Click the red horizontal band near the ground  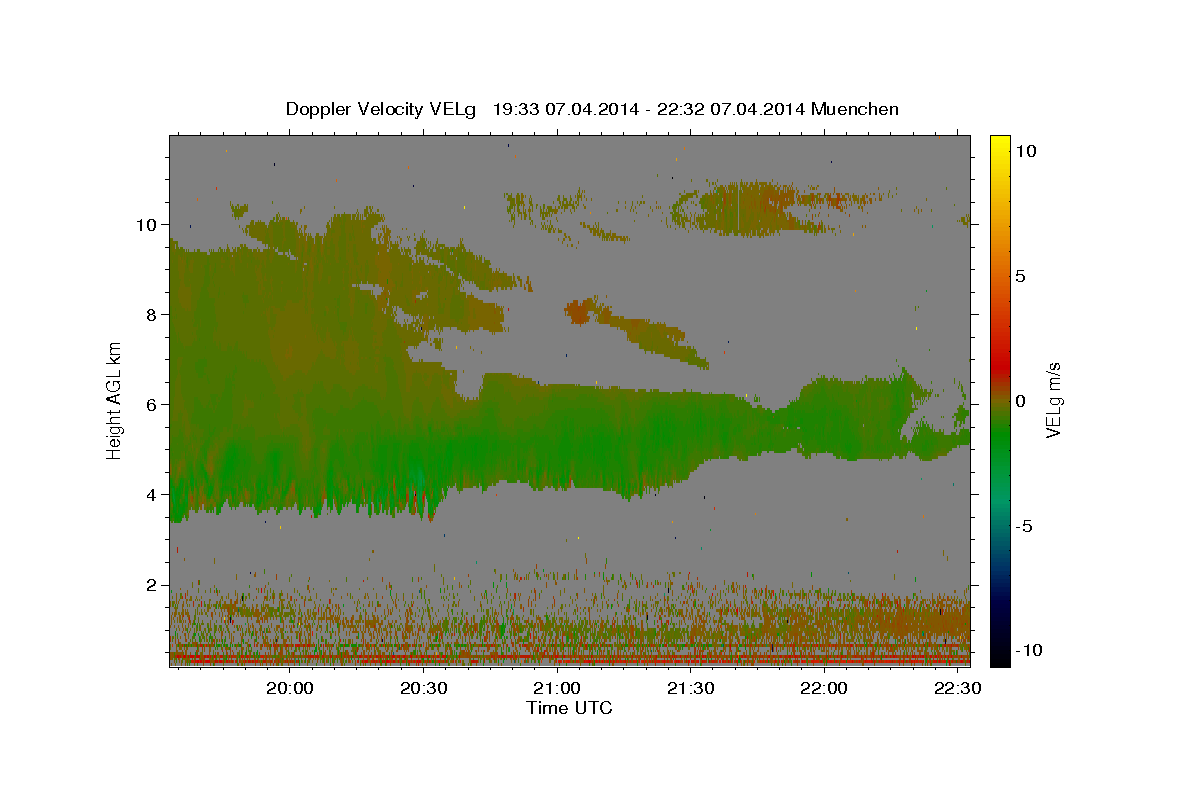click(x=570, y=659)
